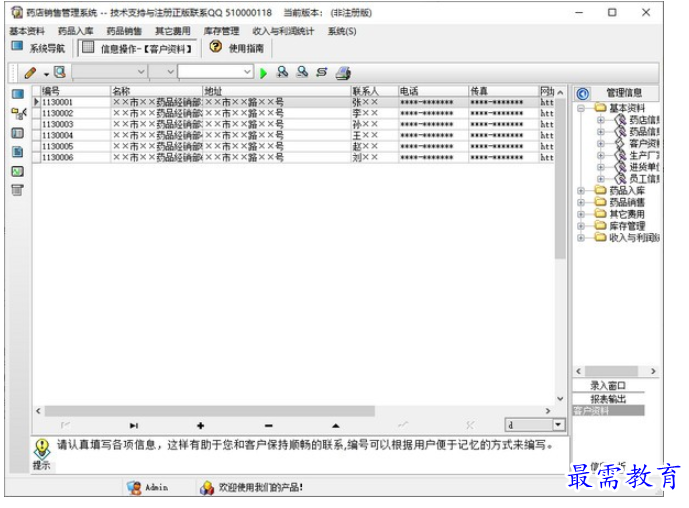Image resolution: width=689 pixels, height=508 pixels.
Task: Click the application icon in title bar
Action: point(17,13)
